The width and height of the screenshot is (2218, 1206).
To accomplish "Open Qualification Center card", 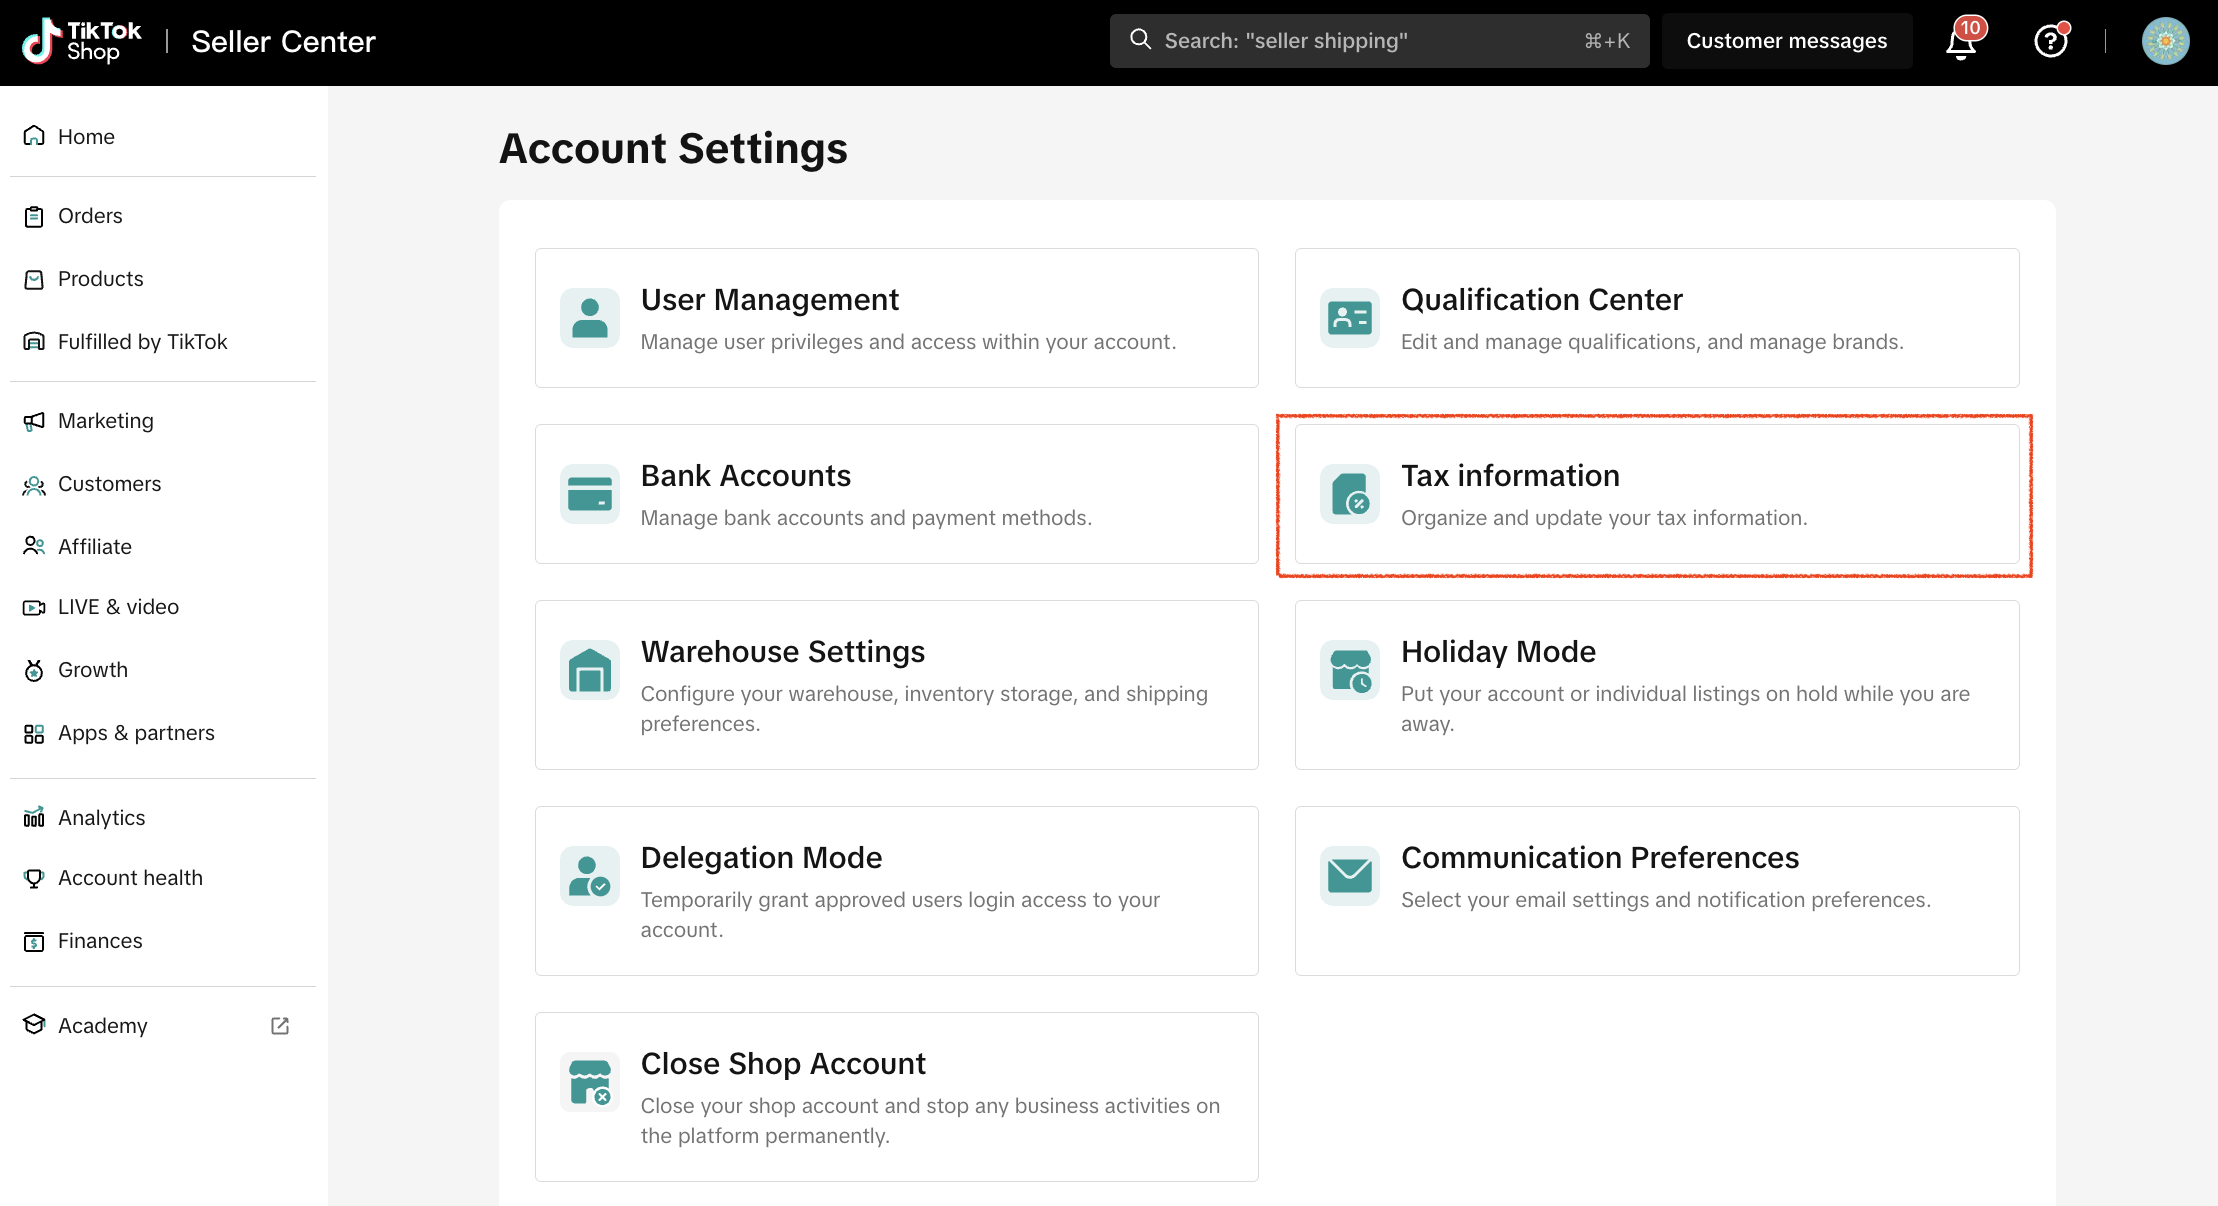I will pos(1656,318).
